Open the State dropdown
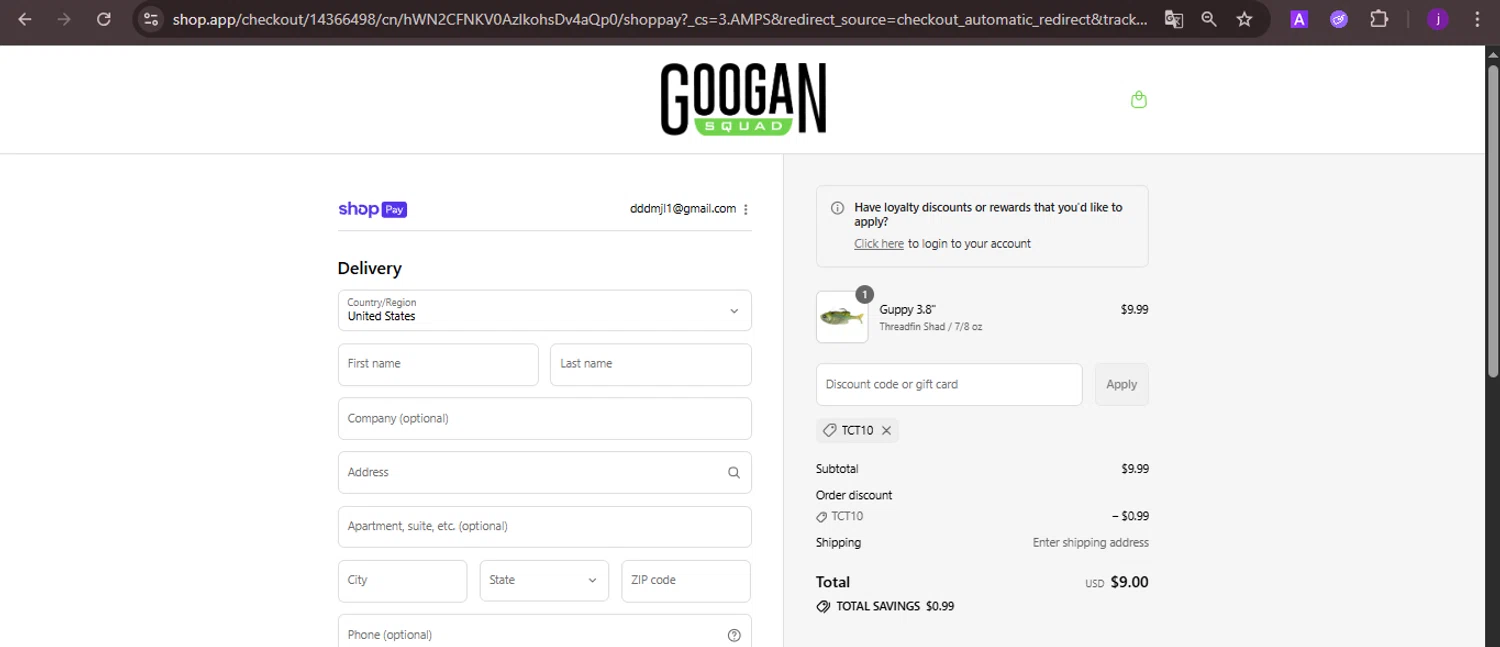Screen dimensions: 1500x647 point(544,580)
